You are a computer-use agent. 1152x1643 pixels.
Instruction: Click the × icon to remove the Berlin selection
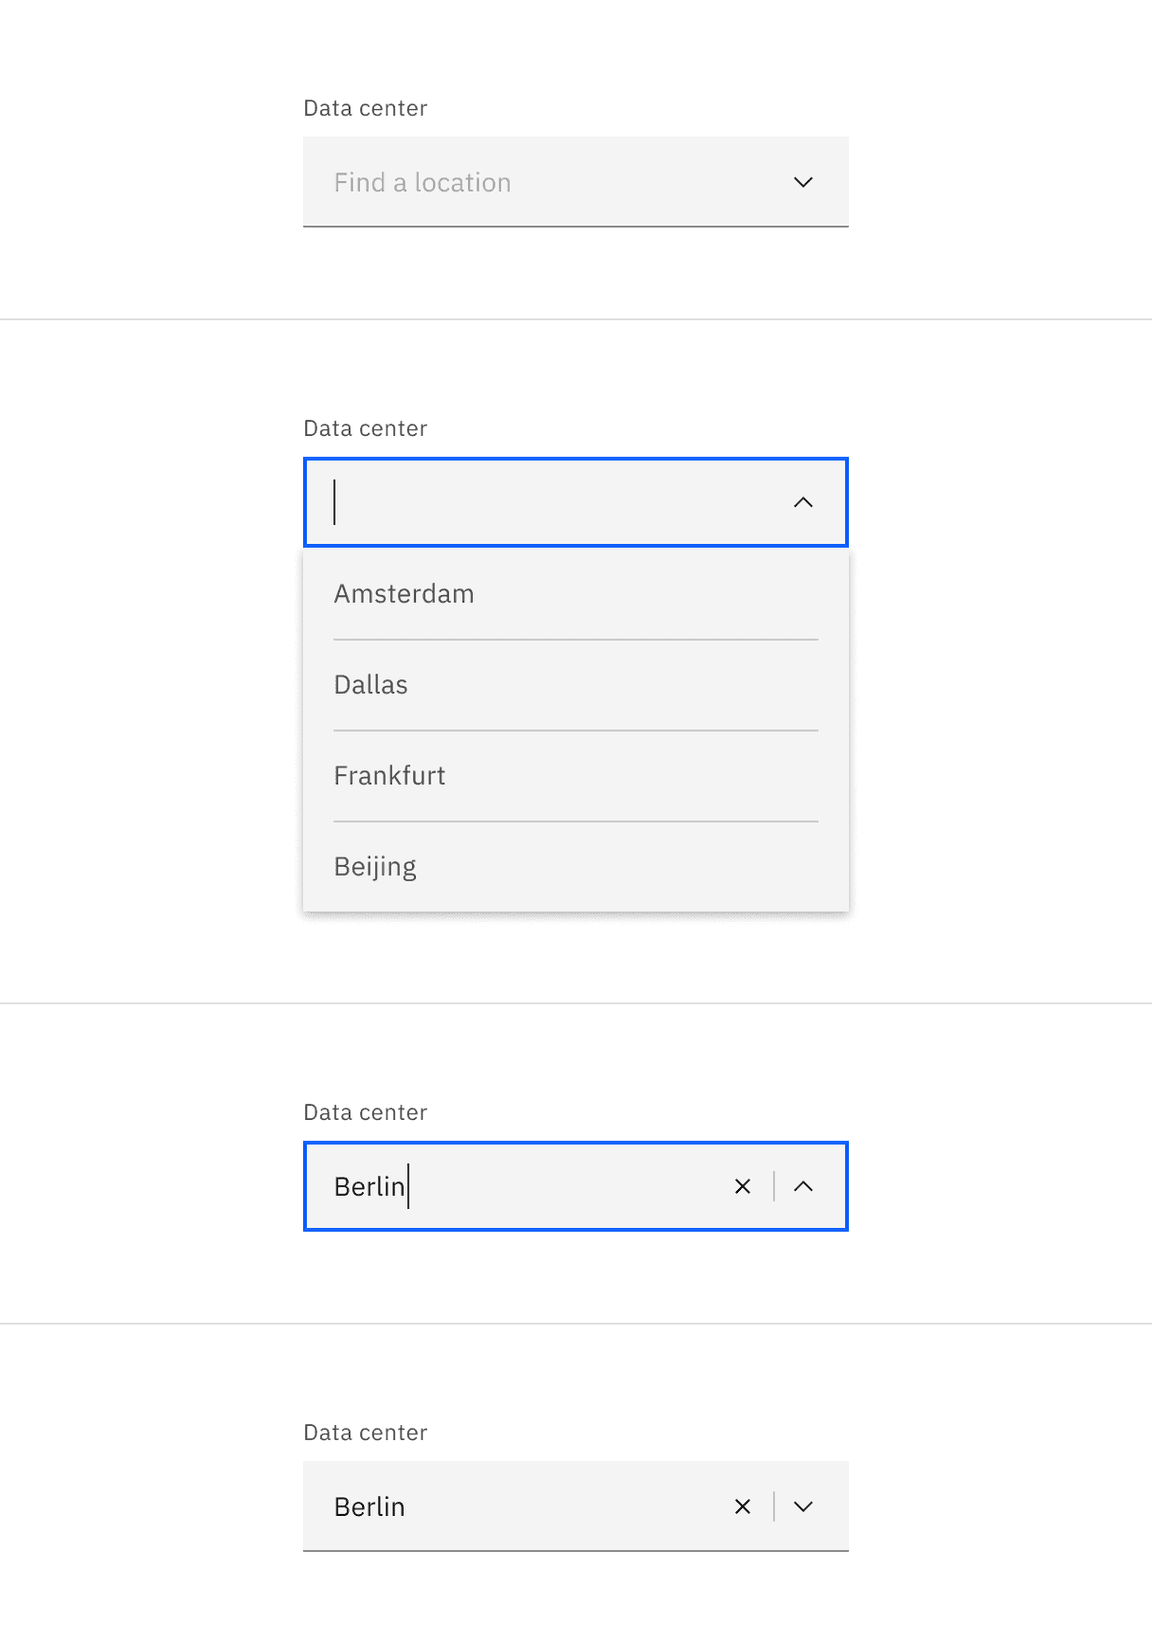tap(743, 1186)
